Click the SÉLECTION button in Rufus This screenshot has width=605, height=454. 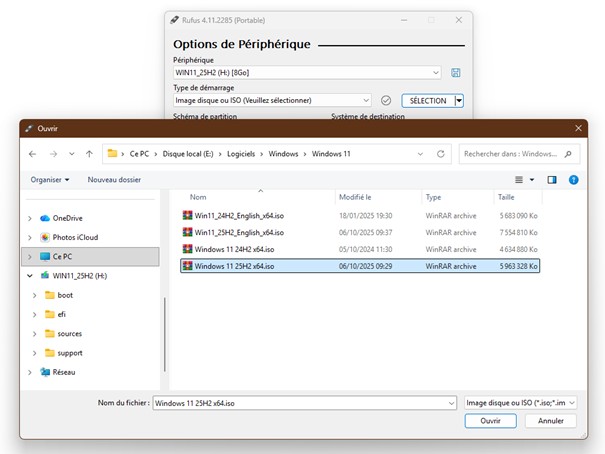point(428,101)
